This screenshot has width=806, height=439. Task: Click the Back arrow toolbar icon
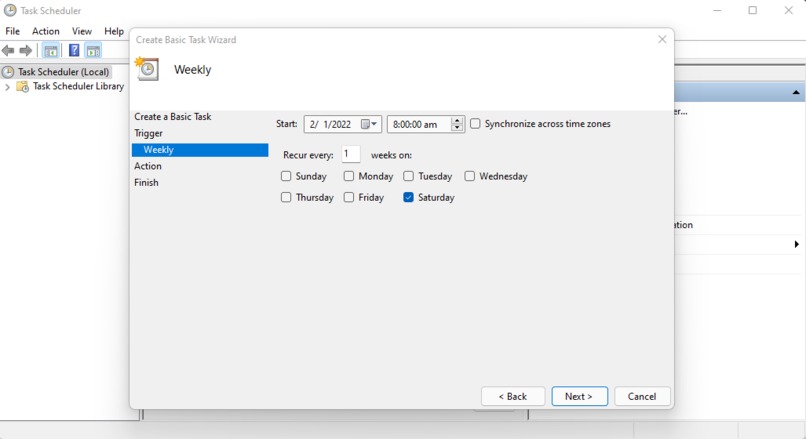click(8, 50)
